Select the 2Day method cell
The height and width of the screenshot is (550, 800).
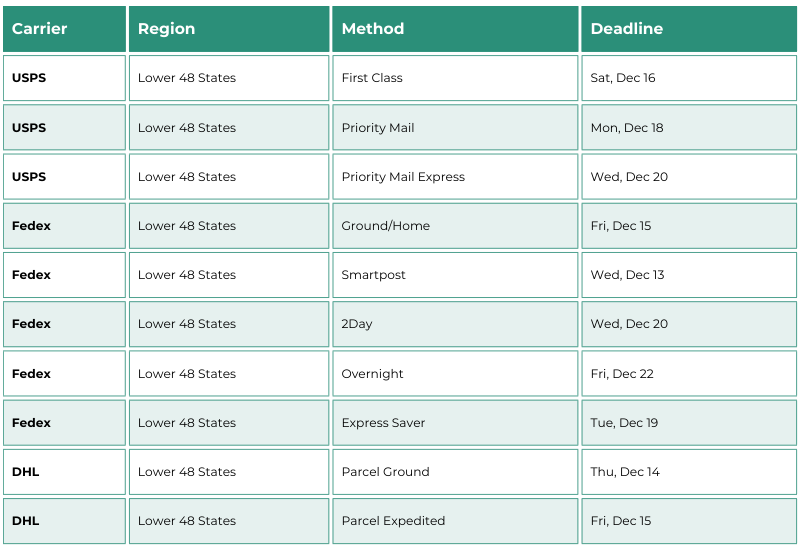[455, 324]
